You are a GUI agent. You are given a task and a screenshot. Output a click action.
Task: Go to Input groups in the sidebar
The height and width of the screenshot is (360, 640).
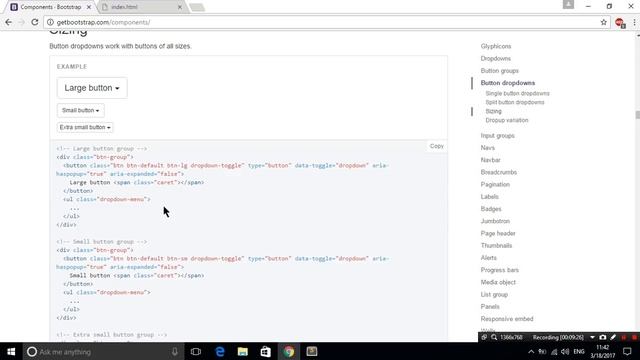497,136
